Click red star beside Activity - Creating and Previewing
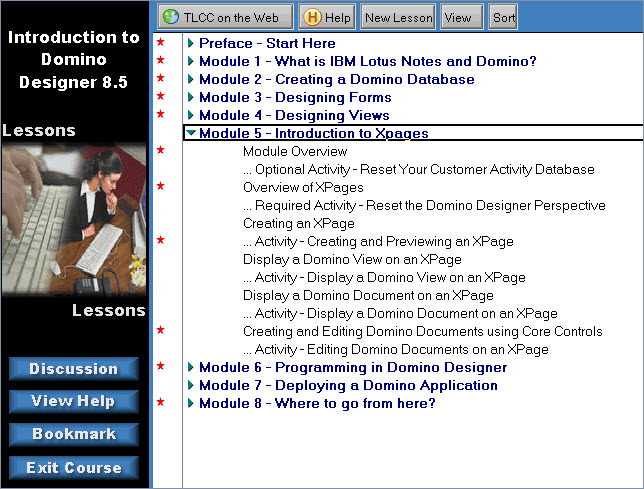Screen dimensions: 644x489 click(x=161, y=240)
